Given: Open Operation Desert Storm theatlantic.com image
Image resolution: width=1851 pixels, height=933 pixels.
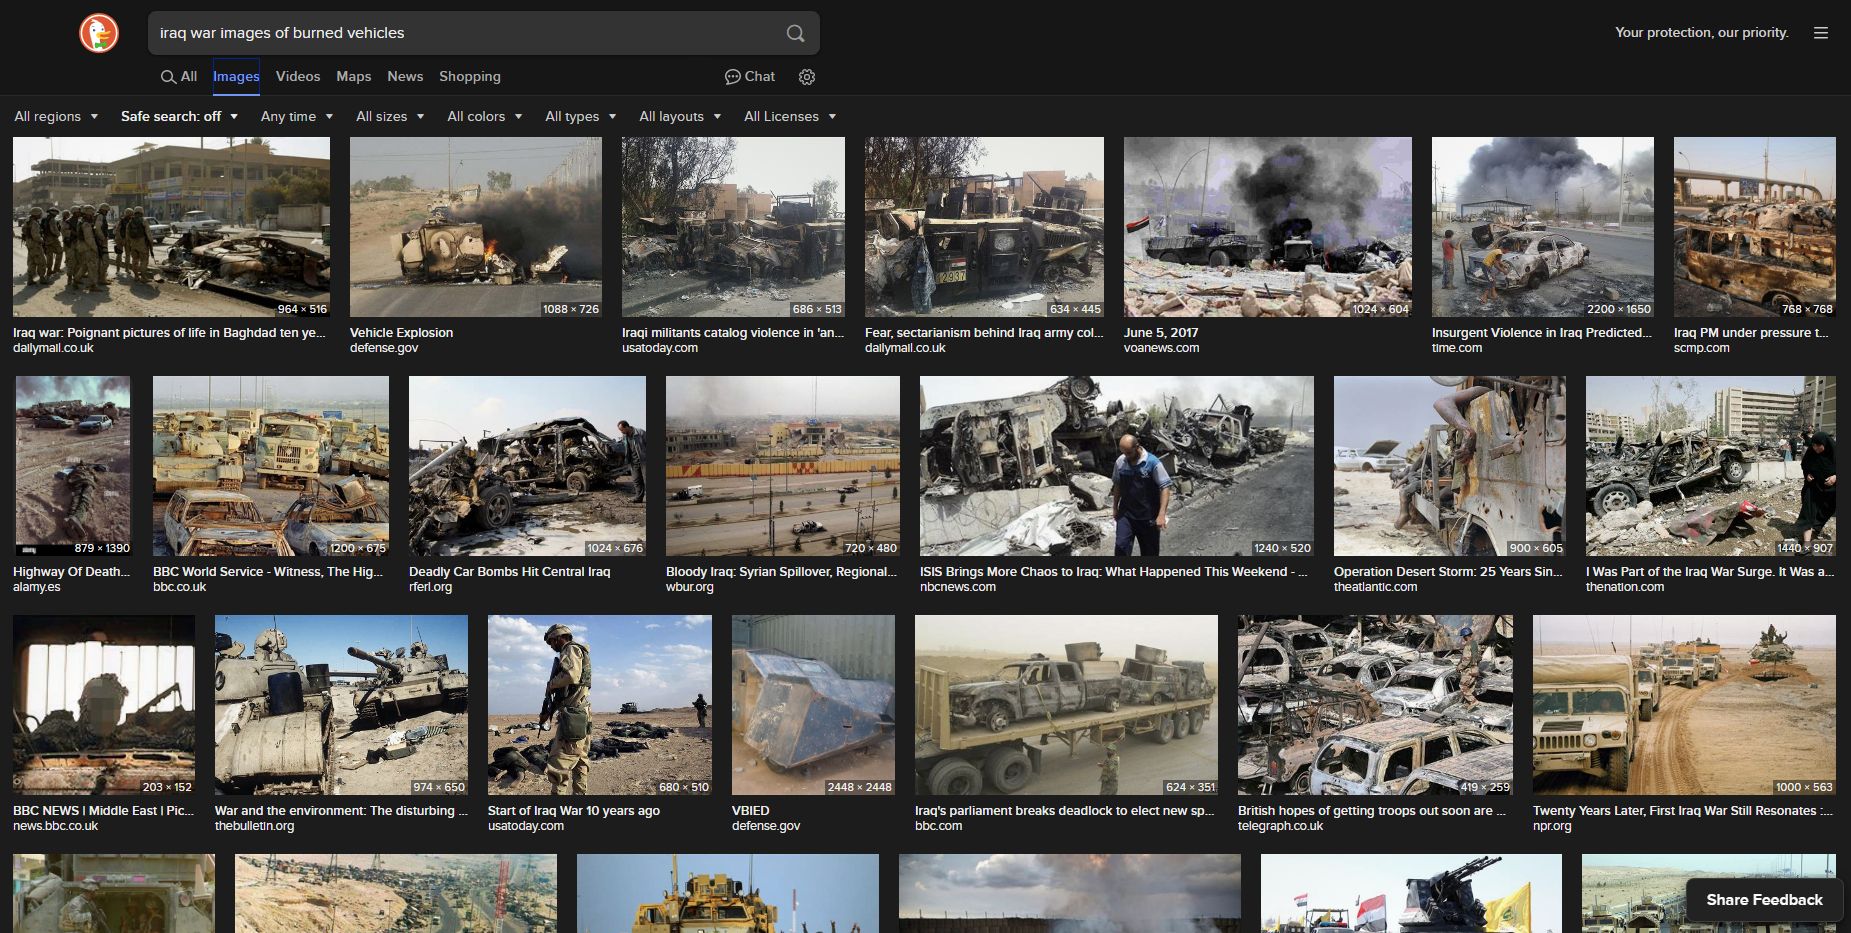Looking at the screenshot, I should coord(1450,466).
